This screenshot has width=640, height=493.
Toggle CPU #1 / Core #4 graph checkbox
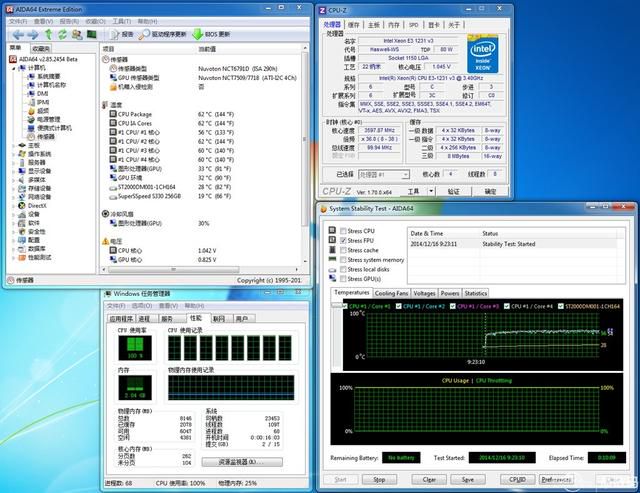[x=507, y=306]
